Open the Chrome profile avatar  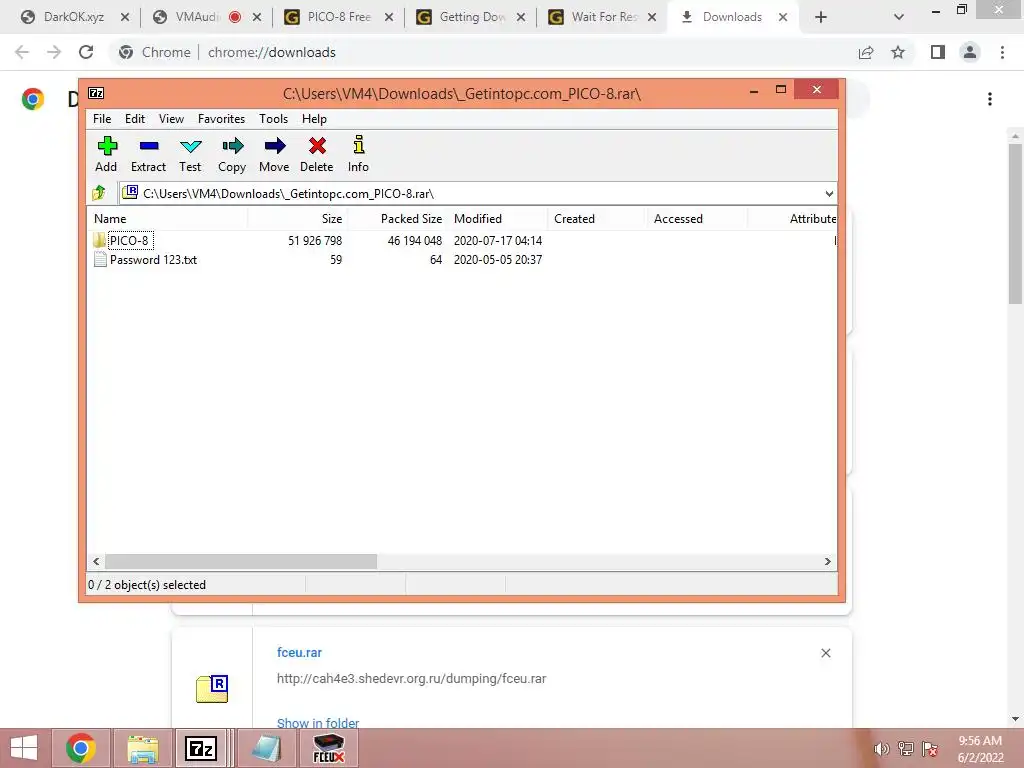[x=970, y=52]
